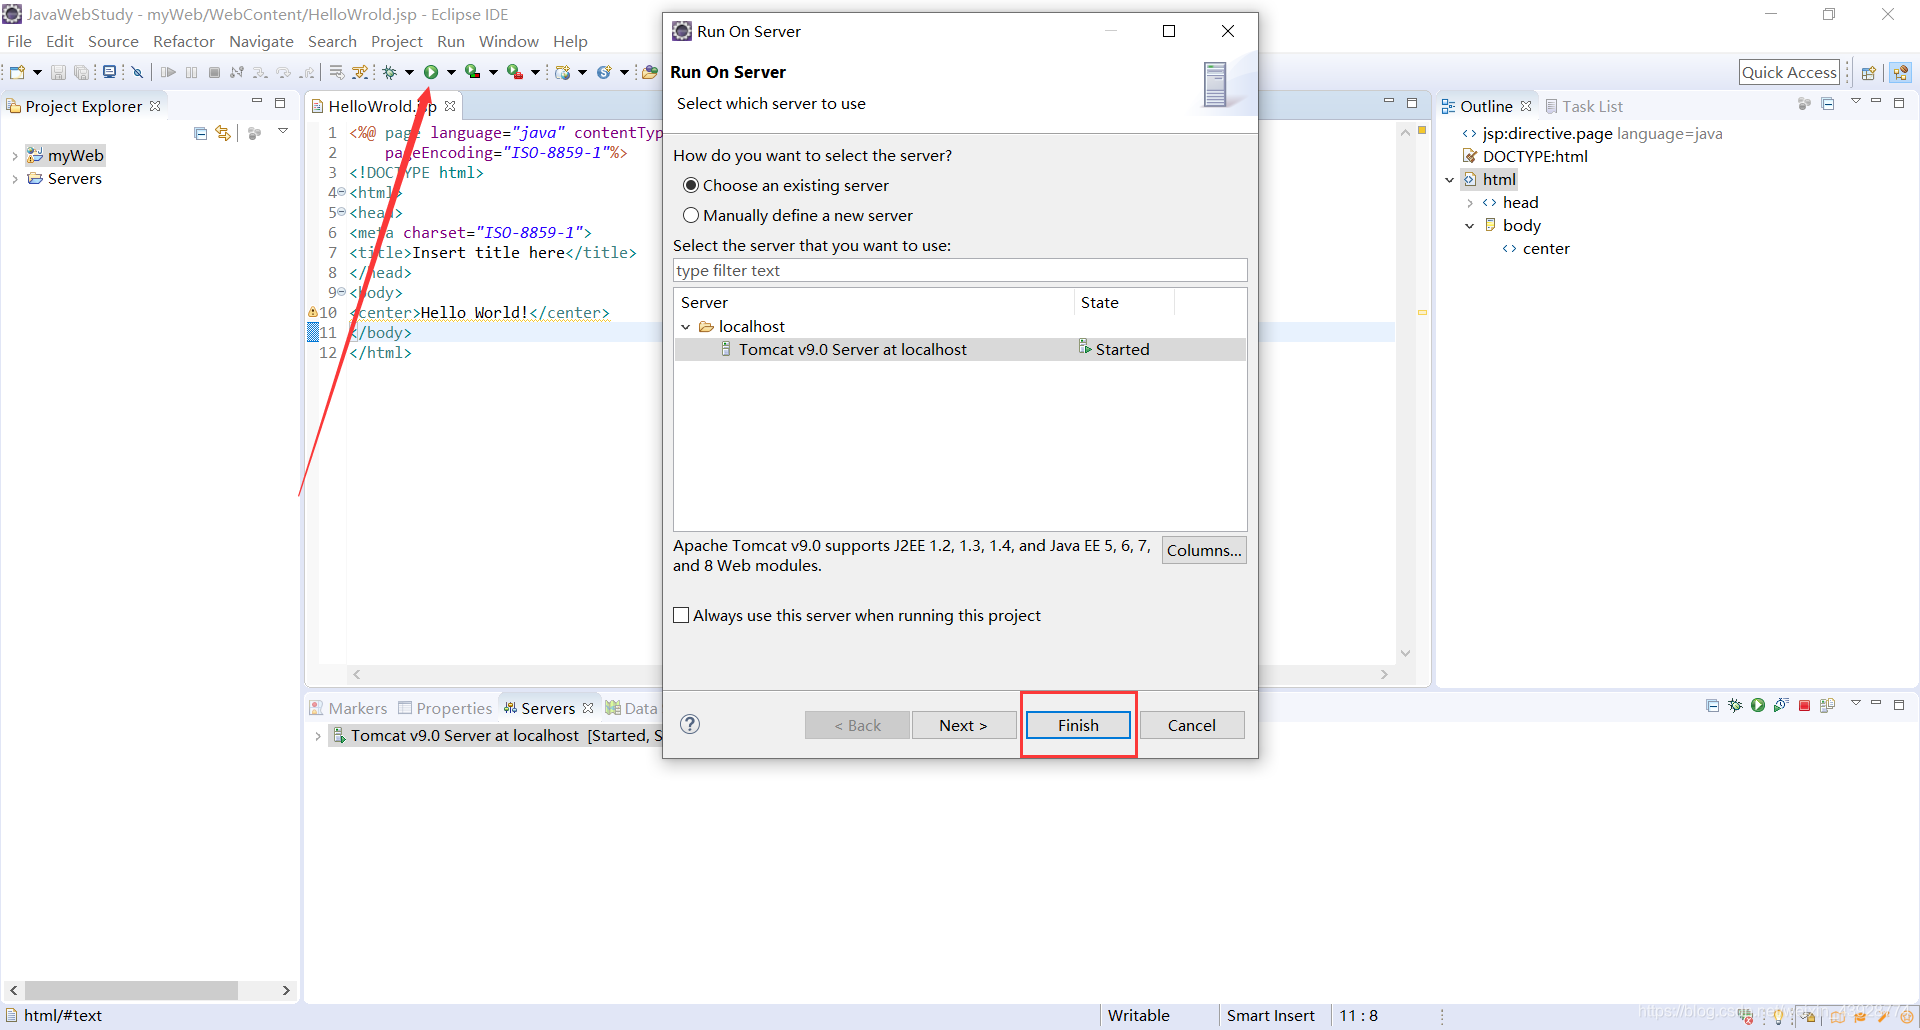Viewport: 1920px width, 1030px height.
Task: Select the Java EE perspective icon
Action: (x=1901, y=72)
